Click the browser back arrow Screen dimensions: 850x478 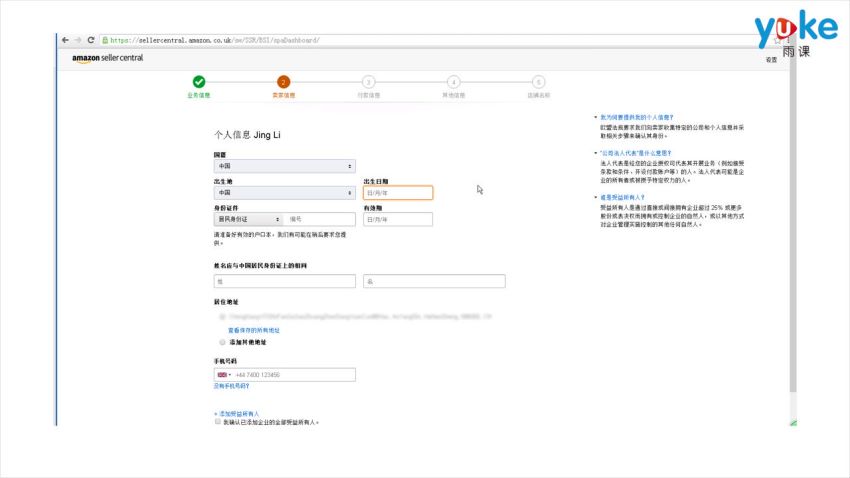point(65,40)
